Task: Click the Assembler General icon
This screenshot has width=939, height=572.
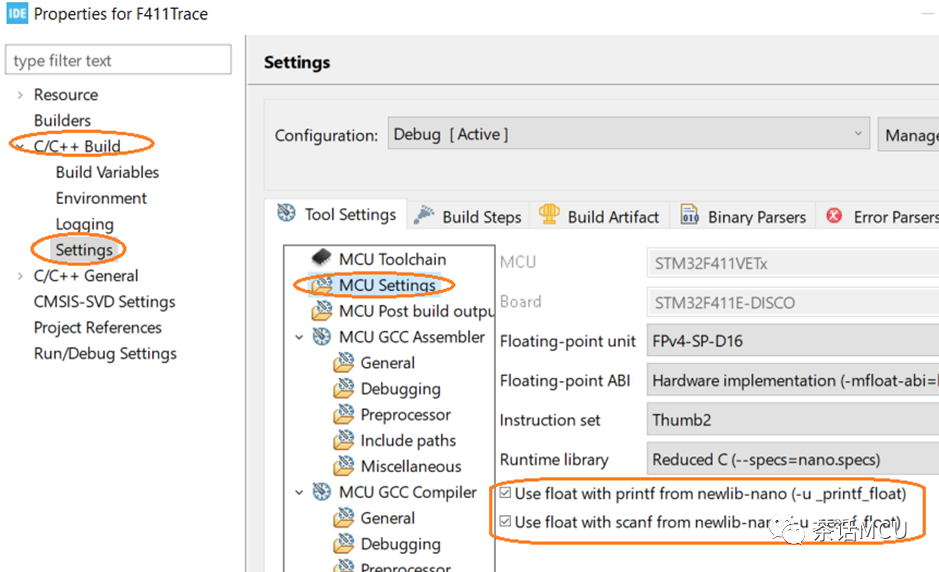Action: pyautogui.click(x=344, y=362)
